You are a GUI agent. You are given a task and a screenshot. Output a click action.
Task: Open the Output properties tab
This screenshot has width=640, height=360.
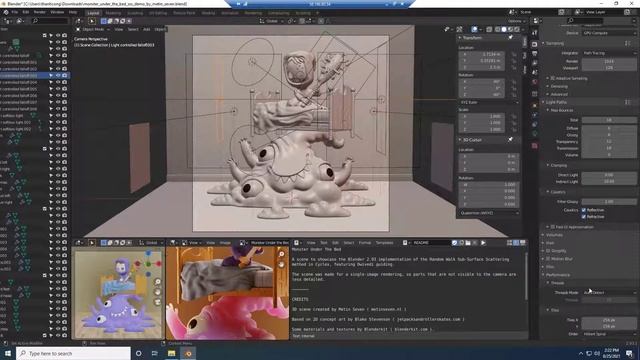535,54
